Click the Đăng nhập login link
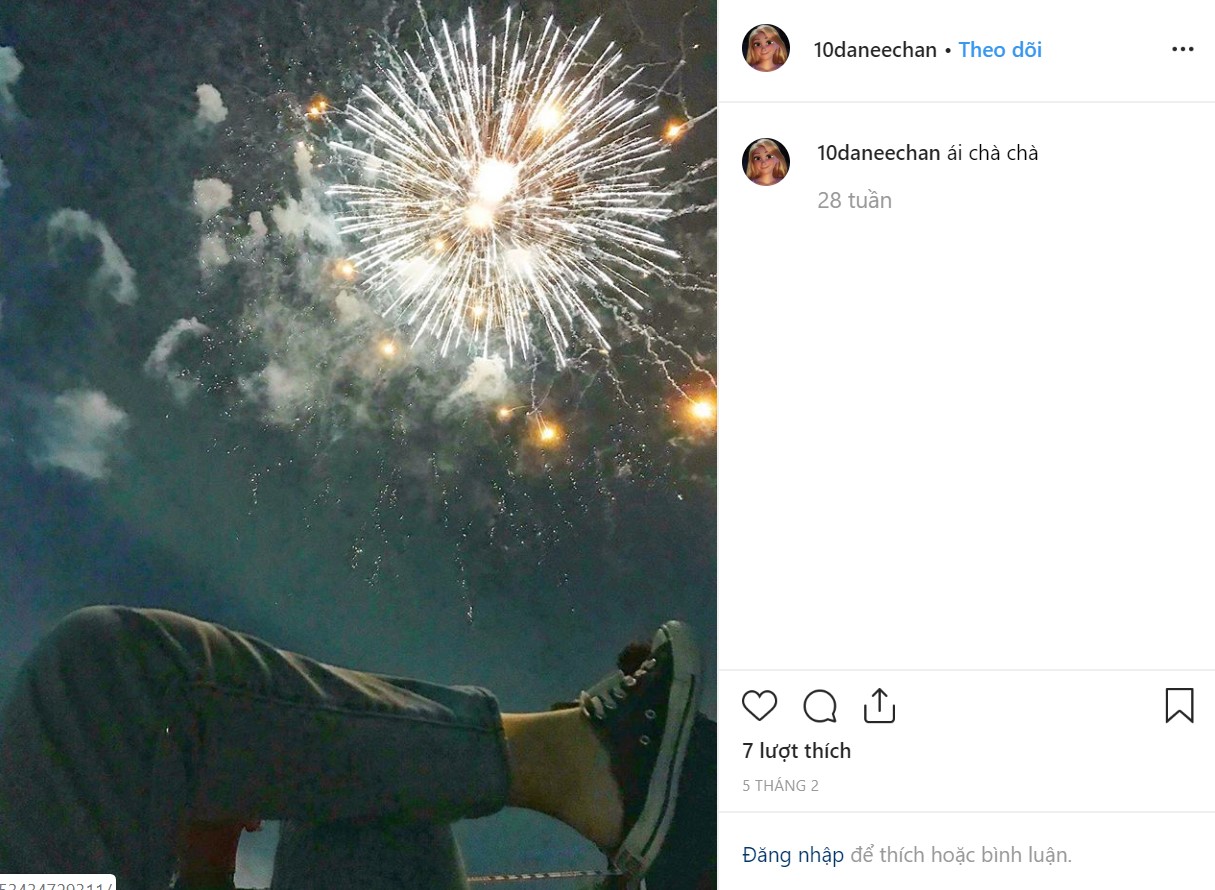The height and width of the screenshot is (890, 1215). [793, 855]
